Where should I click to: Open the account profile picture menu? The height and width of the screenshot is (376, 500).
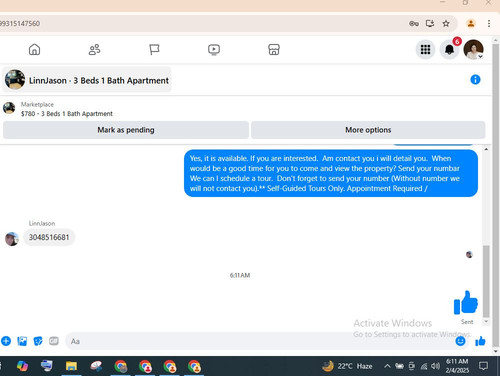point(474,49)
